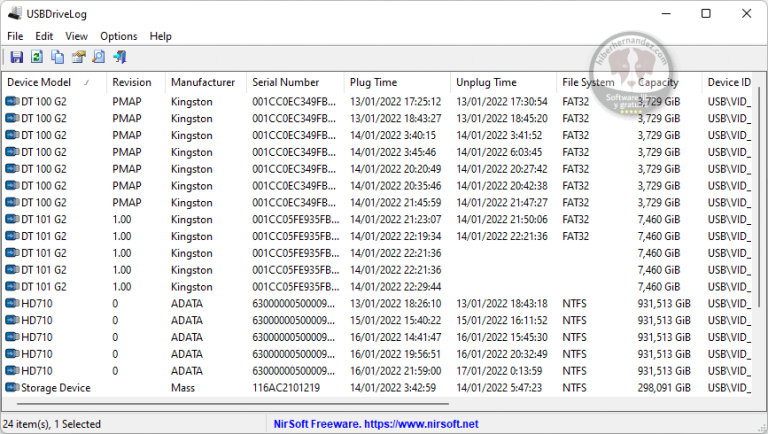
Task: Click the Exit toolbar icon
Action: pyautogui.click(x=120, y=57)
